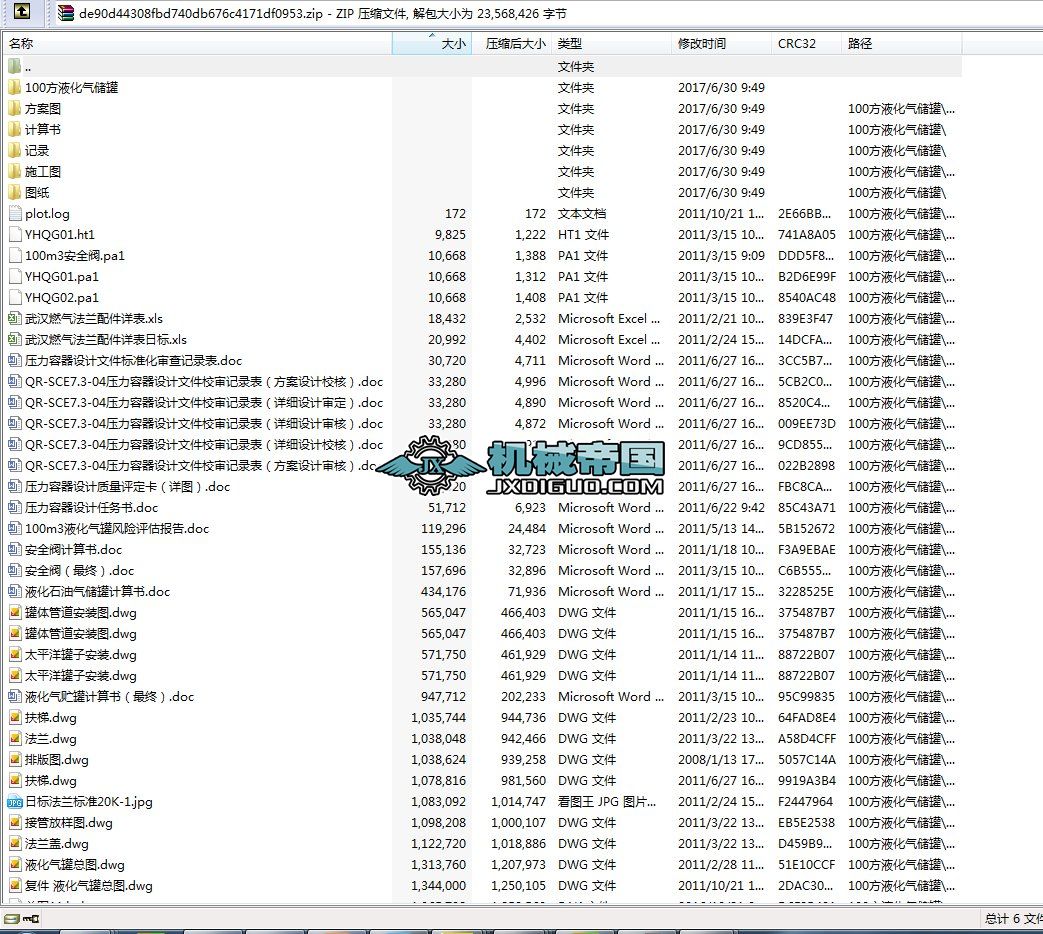Click YHQG01.ht1 file icon
Image resolution: width=1043 pixels, height=934 pixels.
15,234
